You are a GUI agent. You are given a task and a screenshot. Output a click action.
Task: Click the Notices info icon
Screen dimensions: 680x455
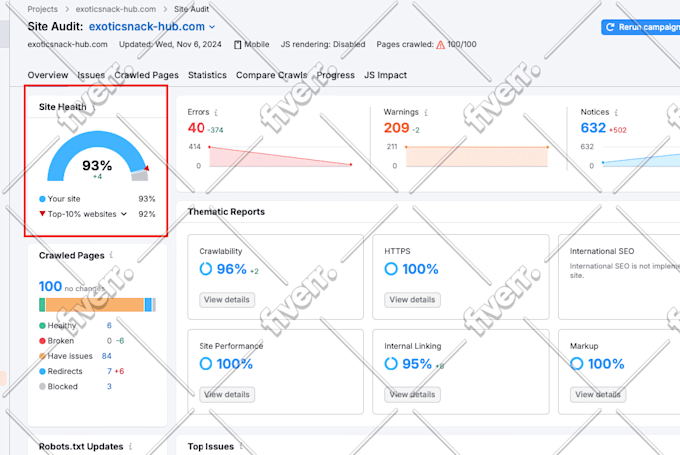(x=616, y=112)
